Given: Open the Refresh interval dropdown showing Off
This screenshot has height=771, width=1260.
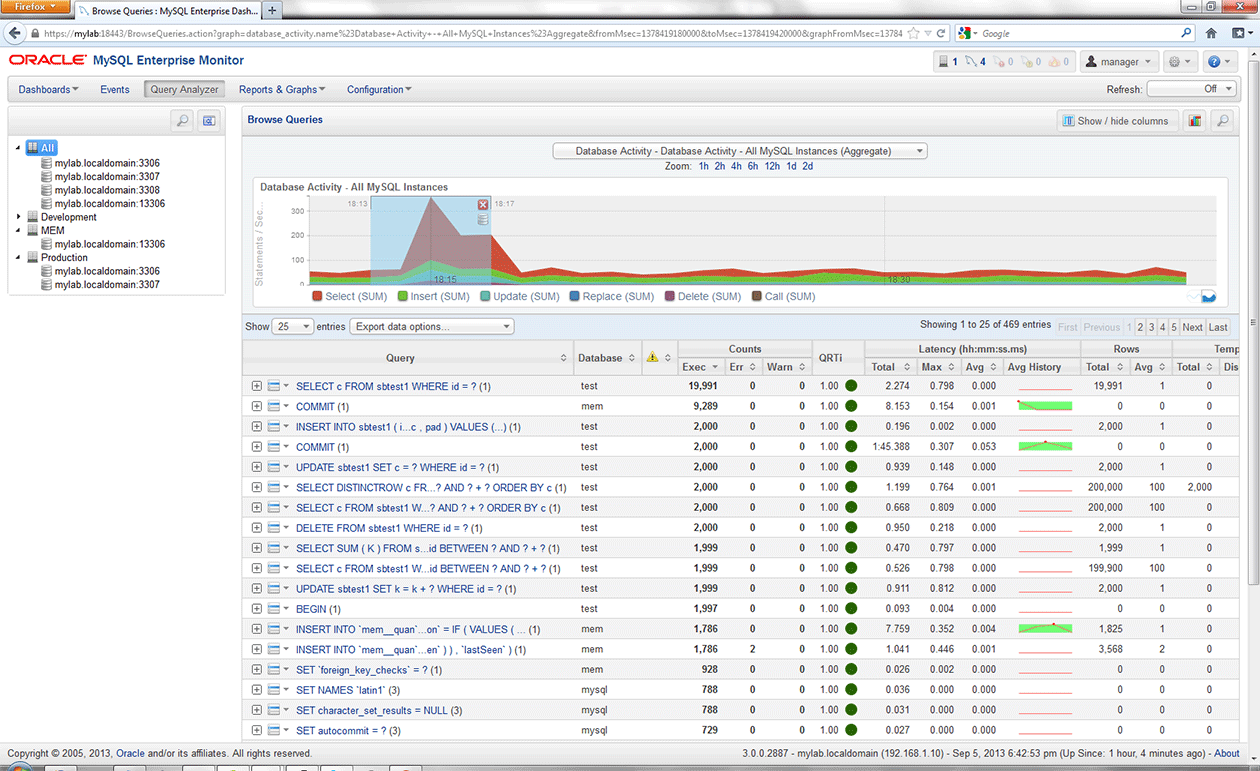Looking at the screenshot, I should [1192, 89].
